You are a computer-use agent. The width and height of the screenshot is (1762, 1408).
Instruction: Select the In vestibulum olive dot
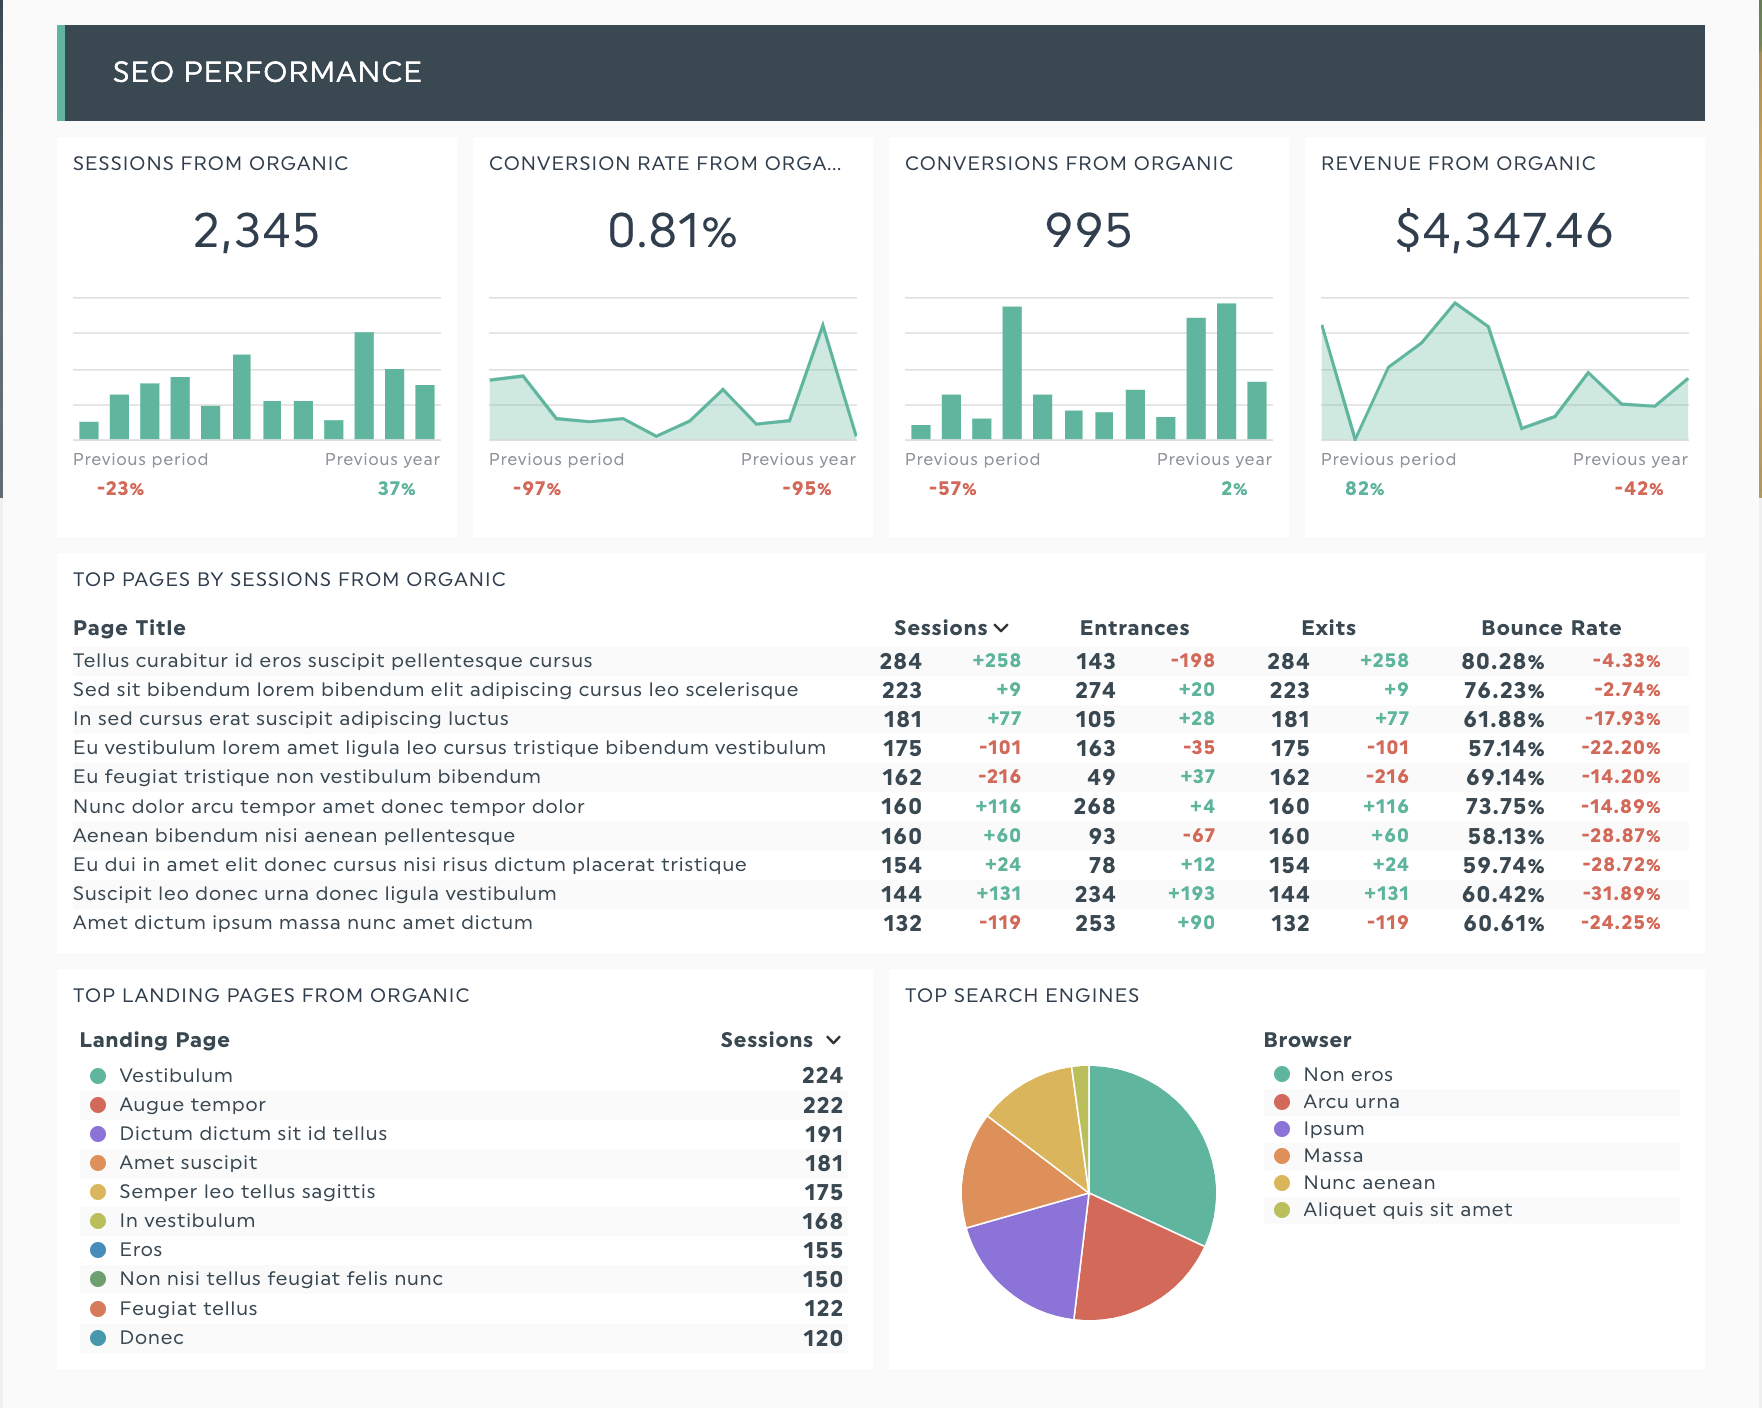click(98, 1221)
